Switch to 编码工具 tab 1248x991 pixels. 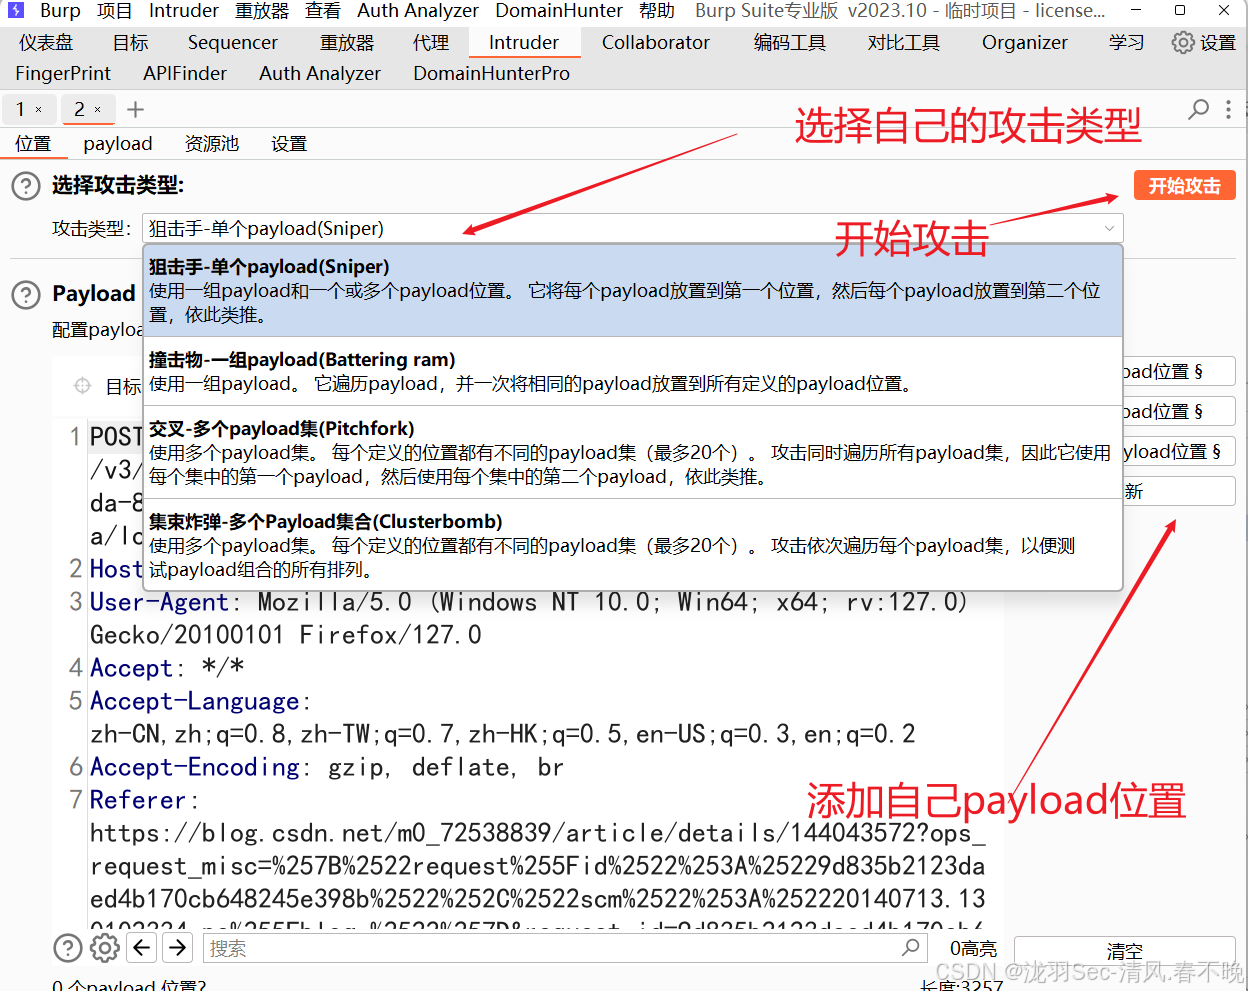click(x=790, y=43)
